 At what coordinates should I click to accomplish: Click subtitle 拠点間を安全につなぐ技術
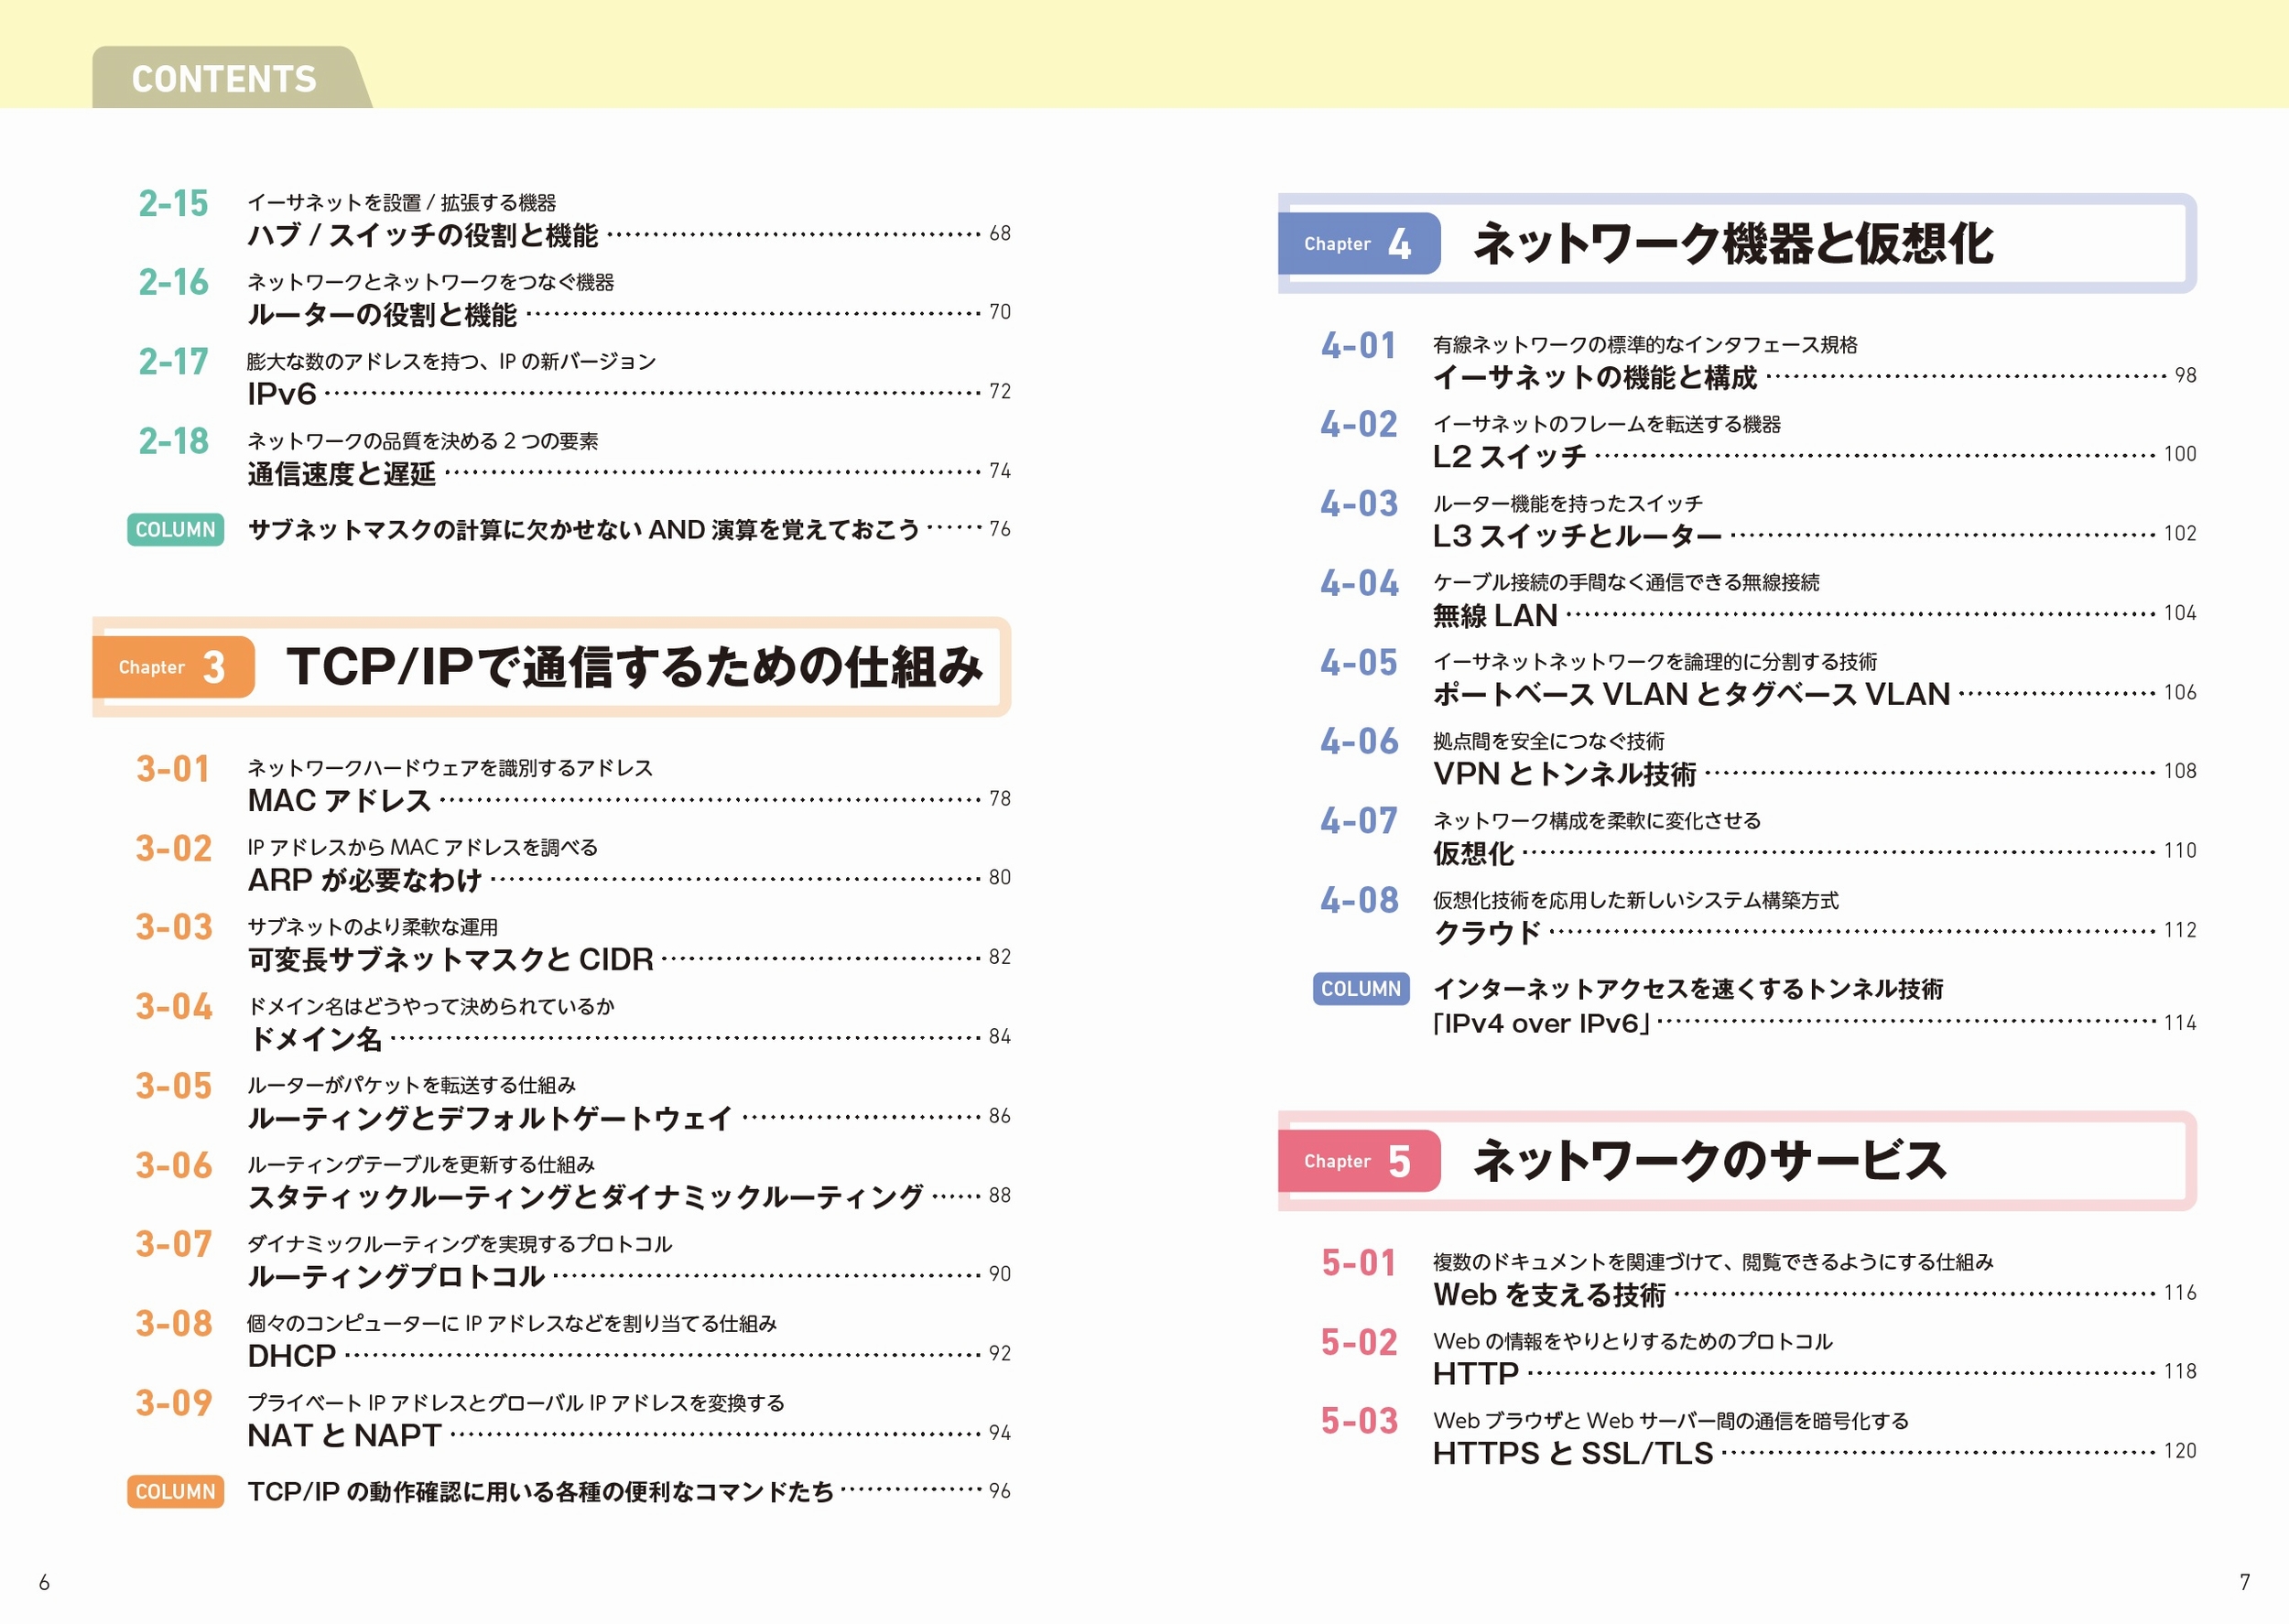point(1549,741)
